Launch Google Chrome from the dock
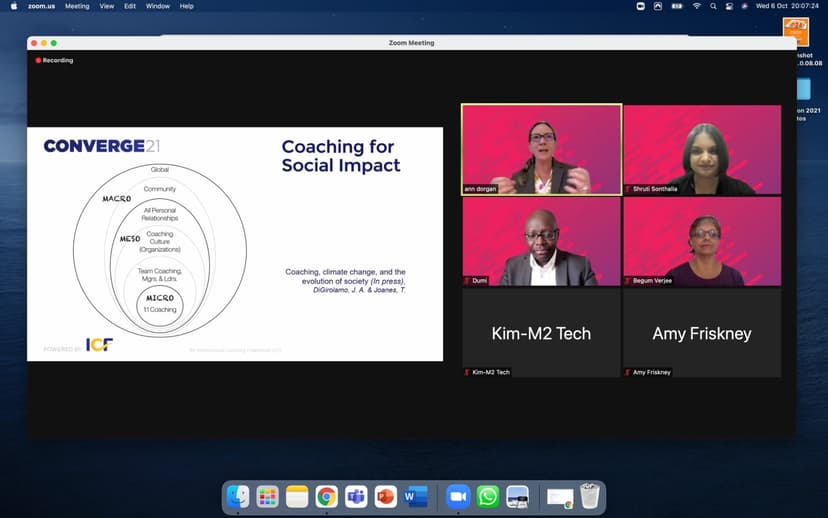Viewport: 828px width, 518px height. click(x=327, y=497)
